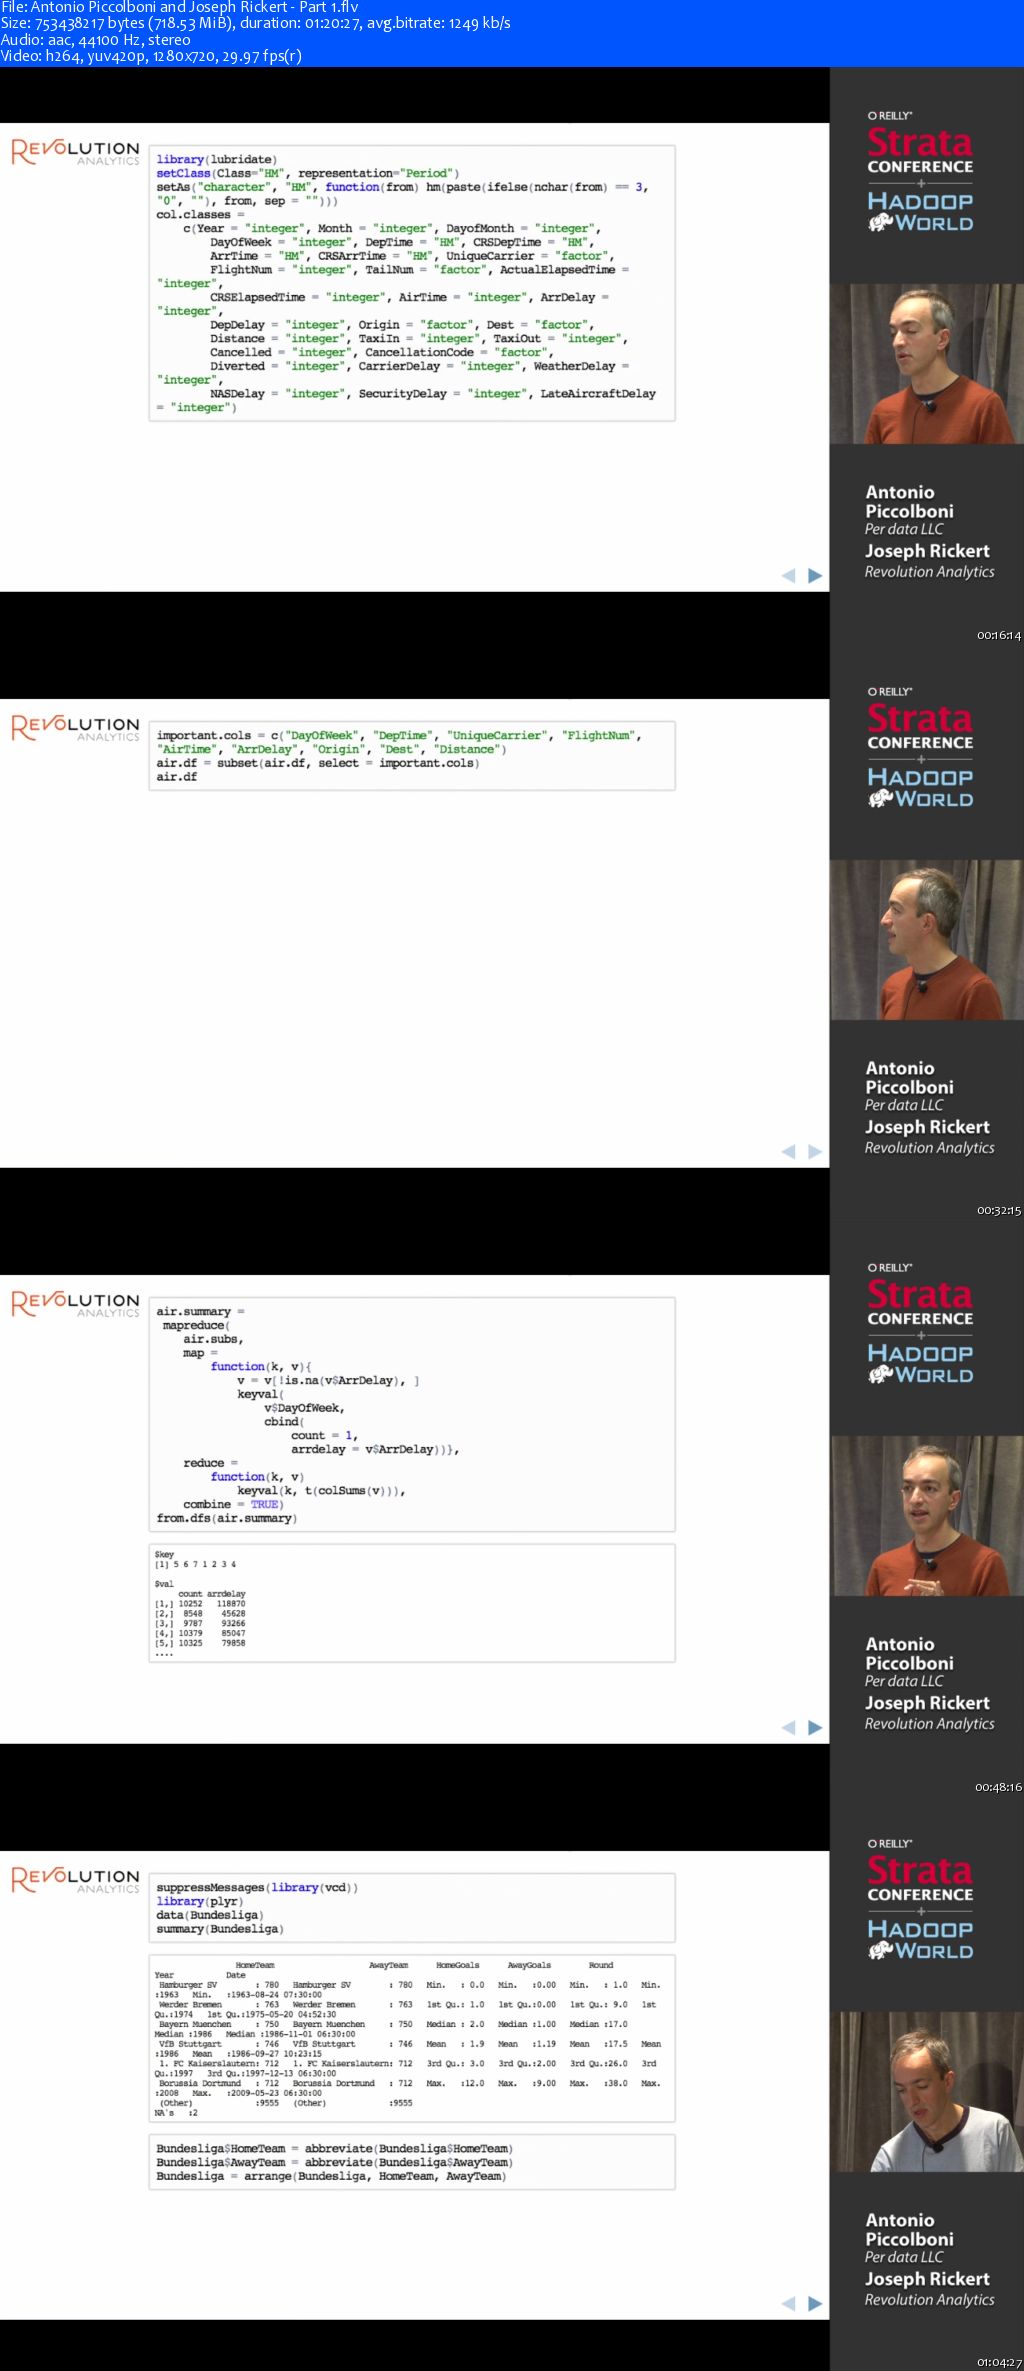The width and height of the screenshot is (1024, 2371).
Task: Click the Revolution Analytics logo on first slide
Action: (x=75, y=152)
